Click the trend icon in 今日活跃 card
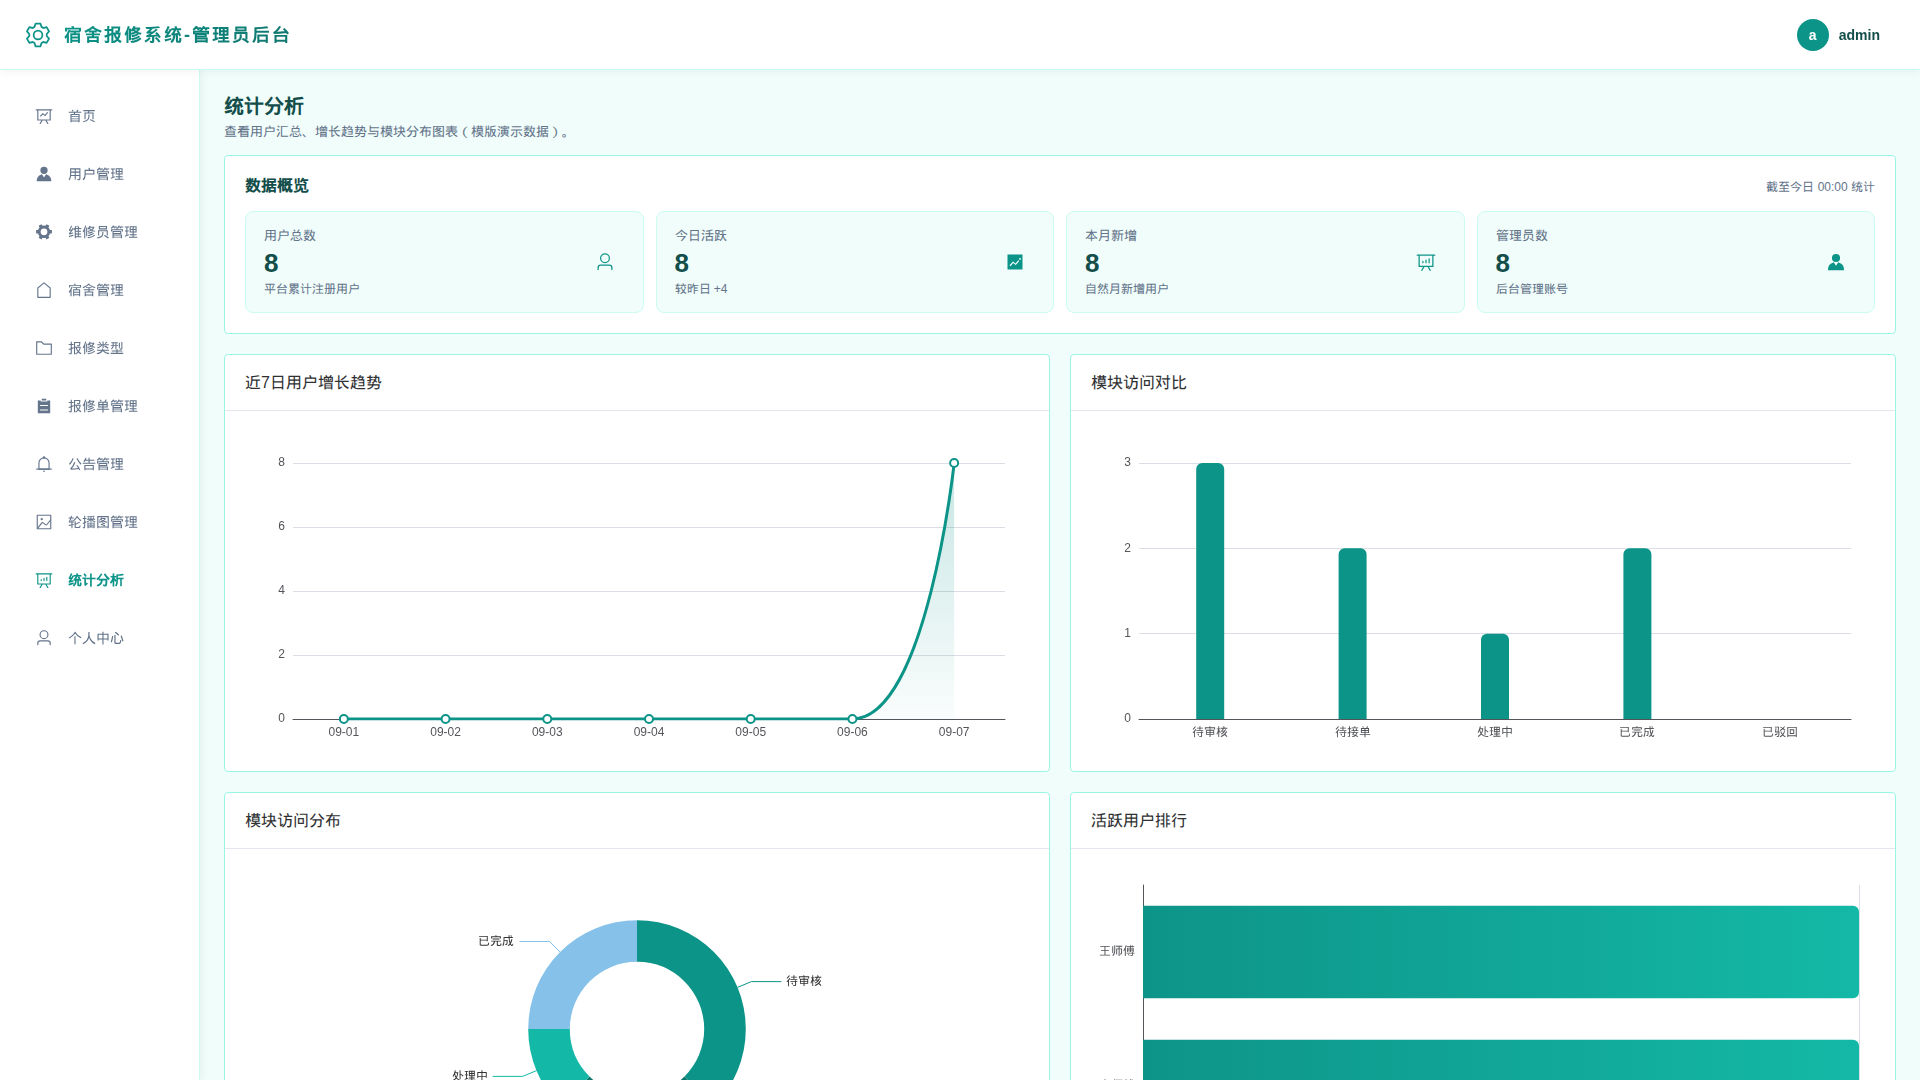 pos(1015,262)
